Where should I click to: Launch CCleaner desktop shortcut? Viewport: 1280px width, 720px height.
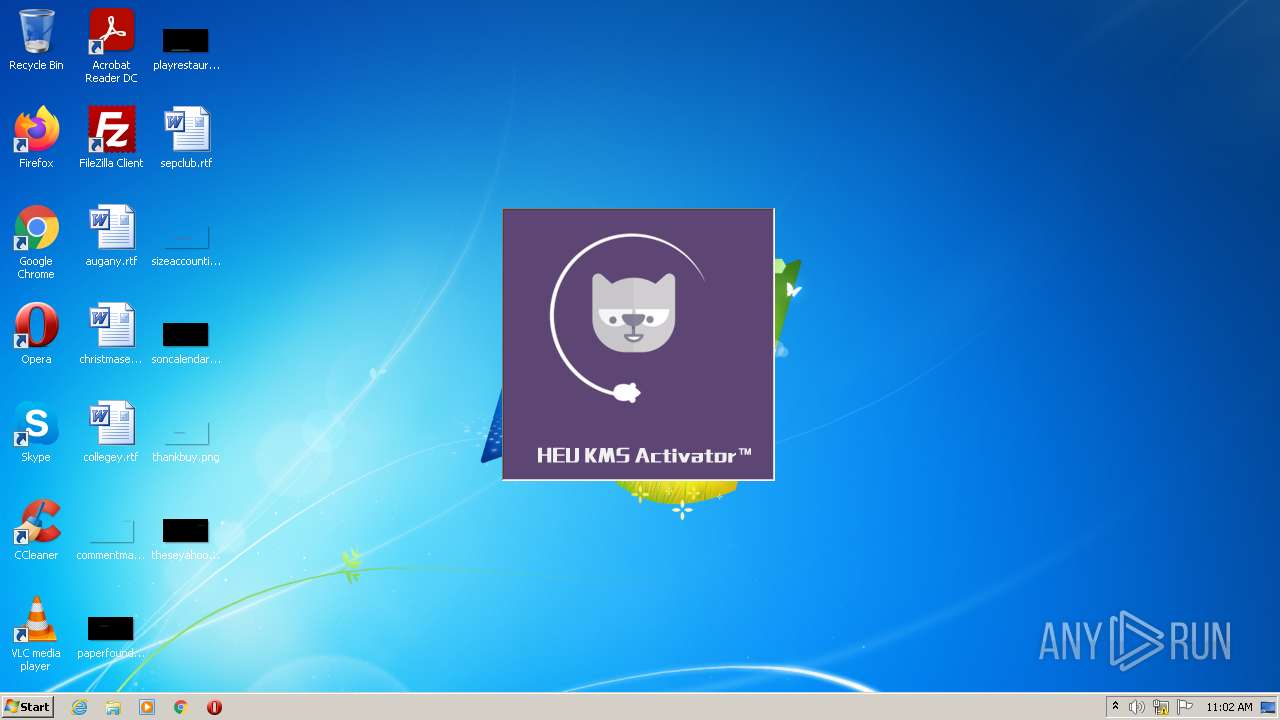click(36, 530)
